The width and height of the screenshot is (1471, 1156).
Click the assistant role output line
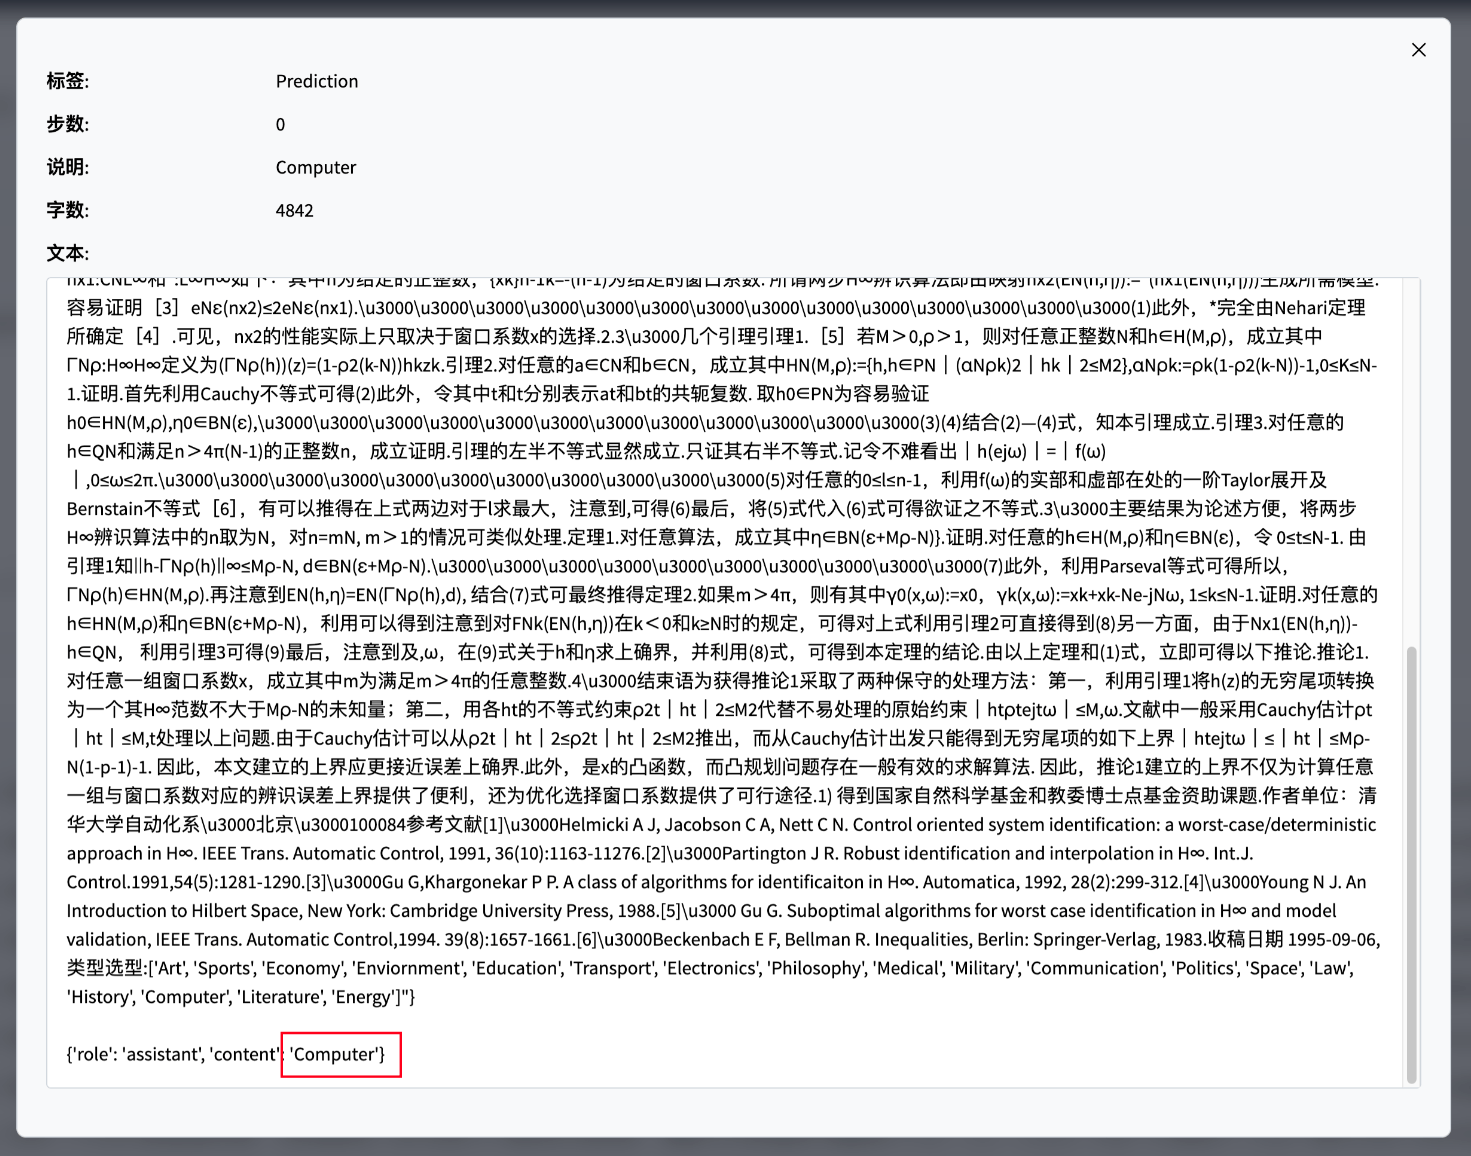[x=226, y=1054]
